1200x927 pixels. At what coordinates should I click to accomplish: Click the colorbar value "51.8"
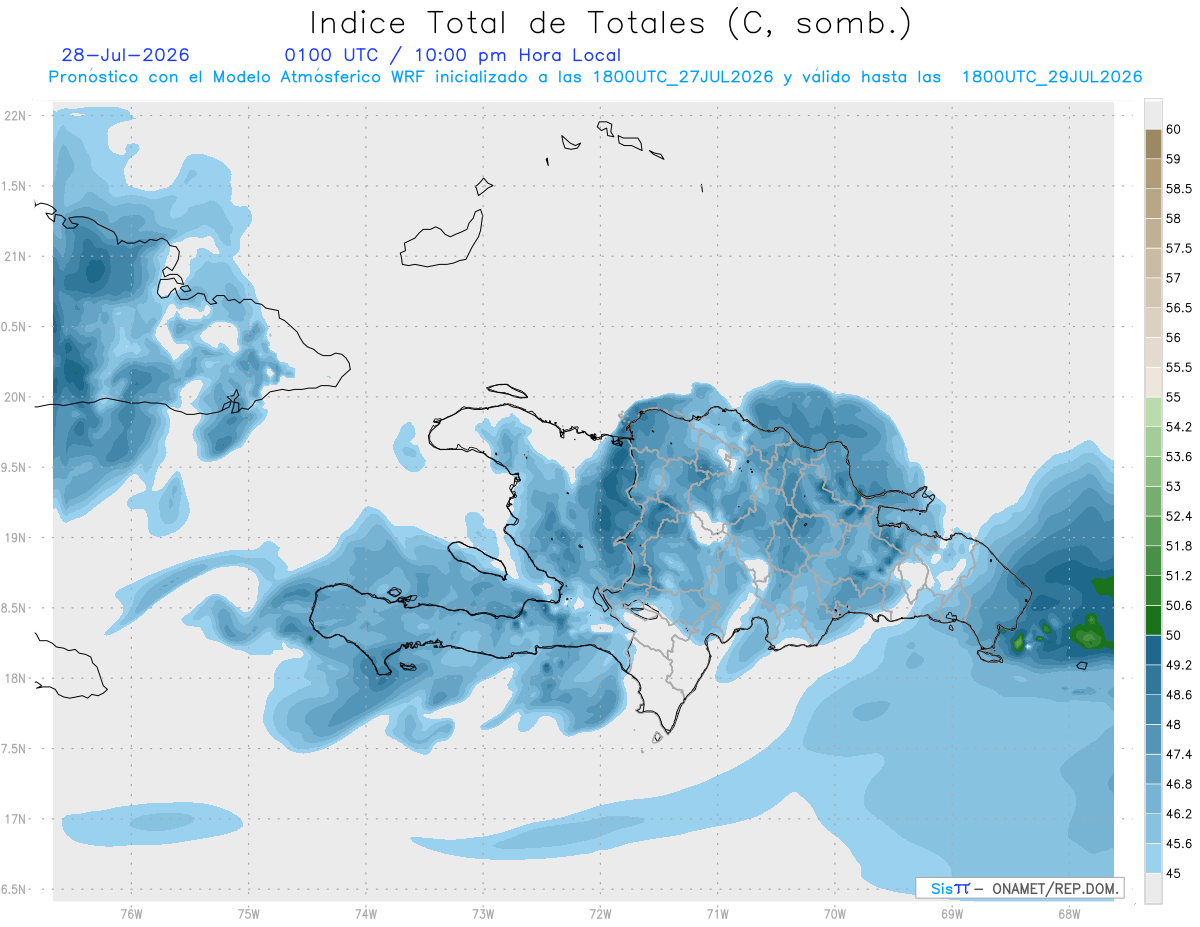1179,546
